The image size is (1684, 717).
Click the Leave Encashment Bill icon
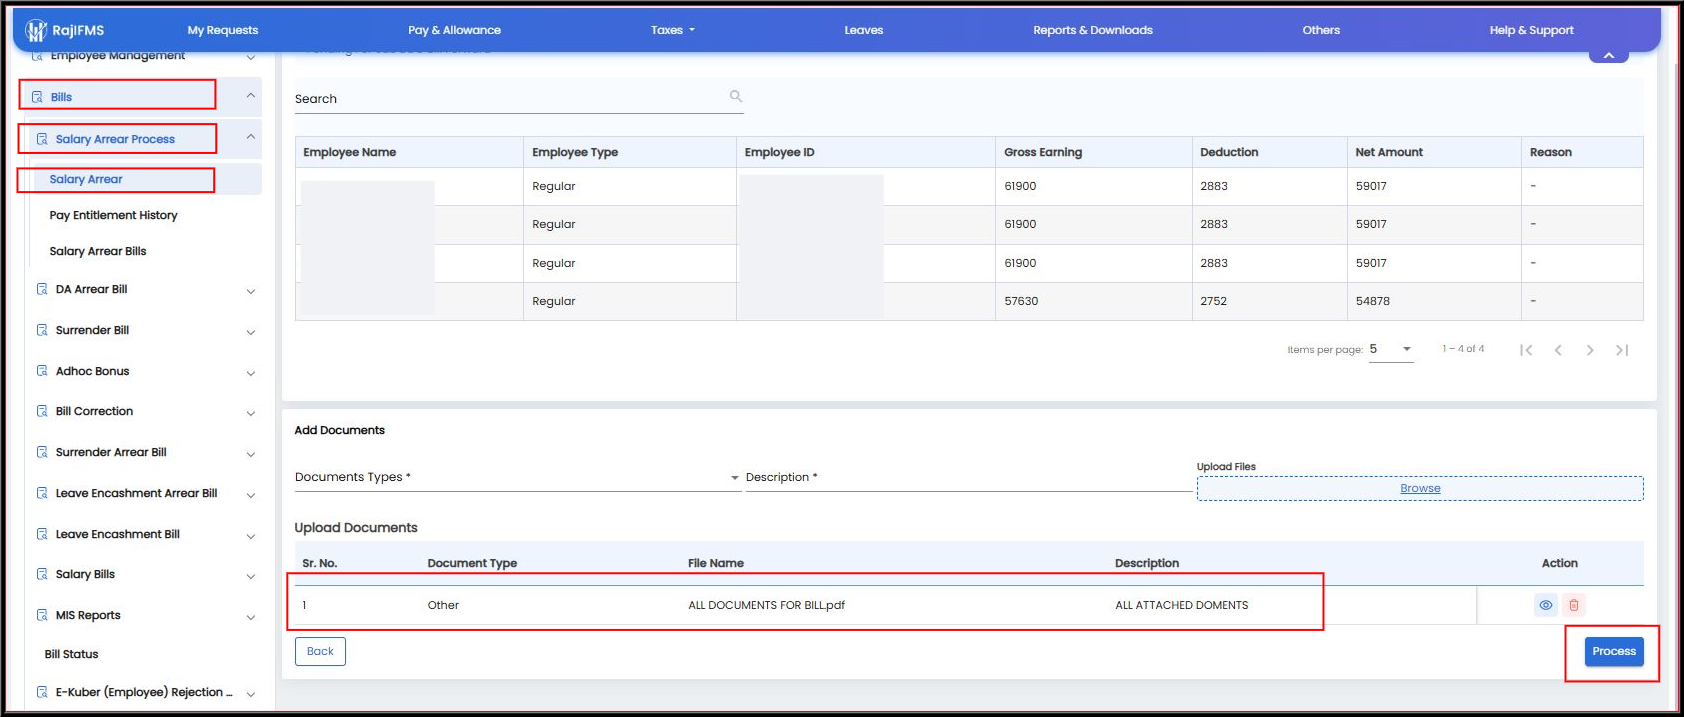click(42, 534)
